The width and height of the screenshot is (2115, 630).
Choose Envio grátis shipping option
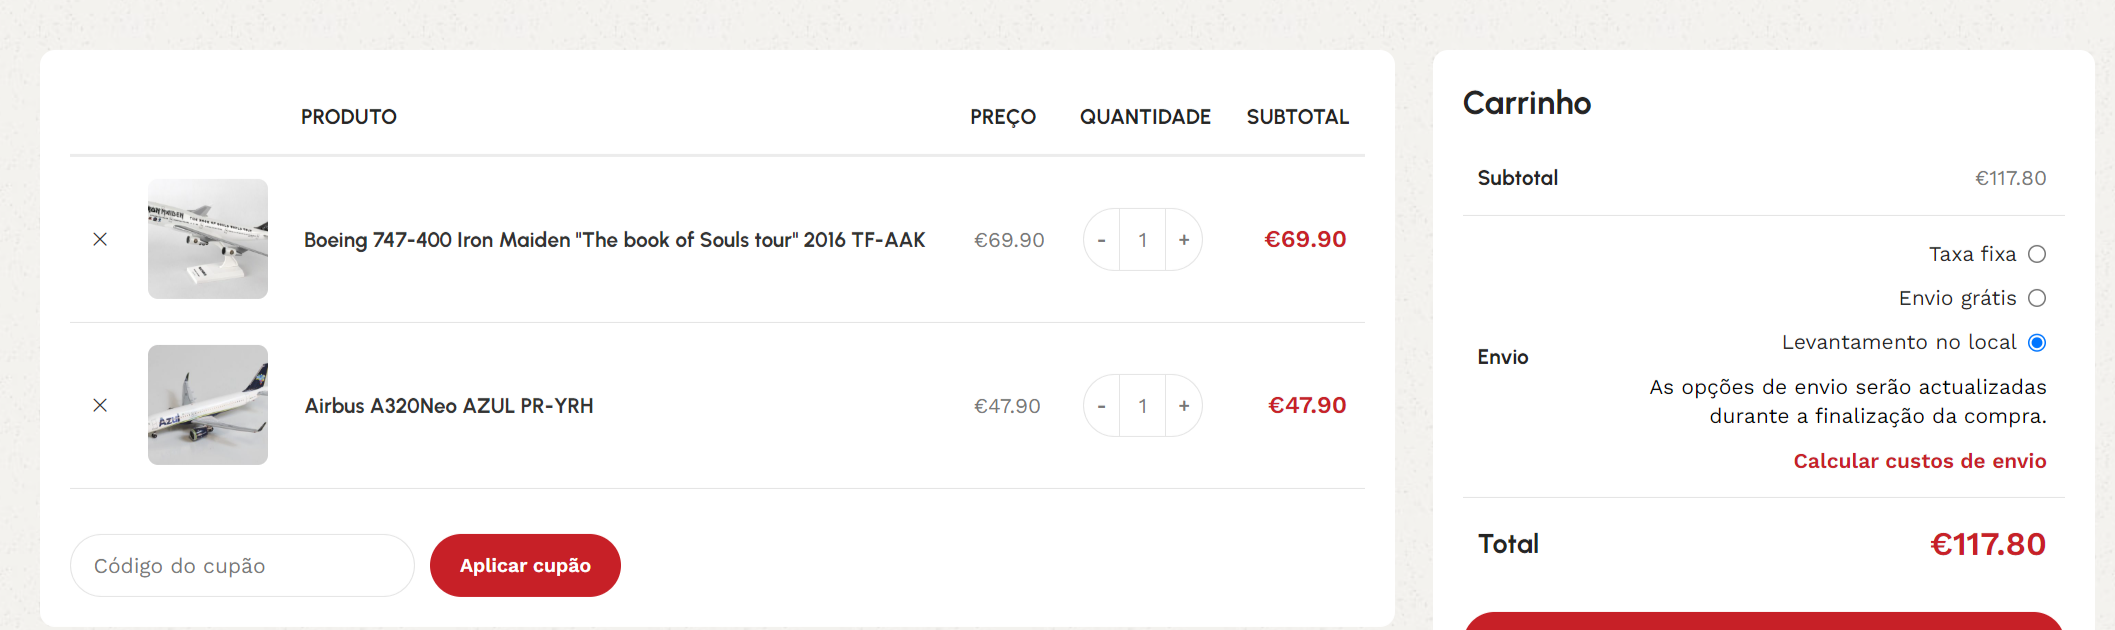click(x=2037, y=298)
